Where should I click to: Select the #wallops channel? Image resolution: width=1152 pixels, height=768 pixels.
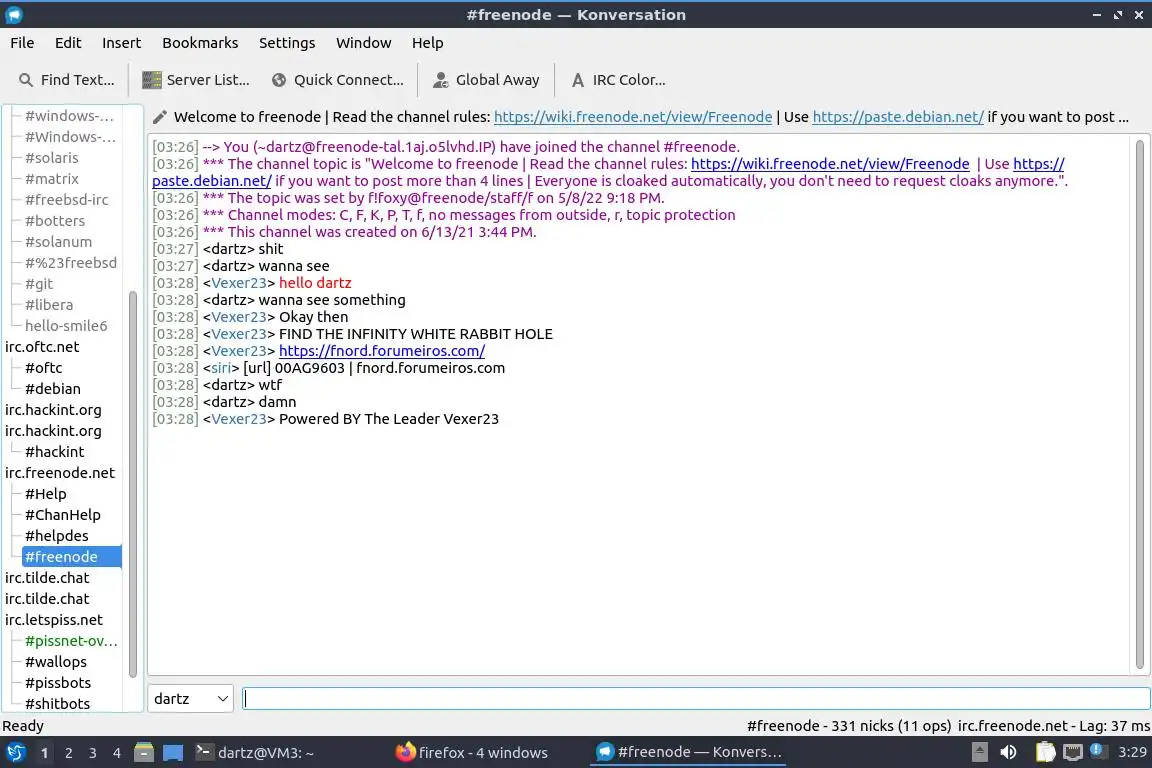coord(56,662)
